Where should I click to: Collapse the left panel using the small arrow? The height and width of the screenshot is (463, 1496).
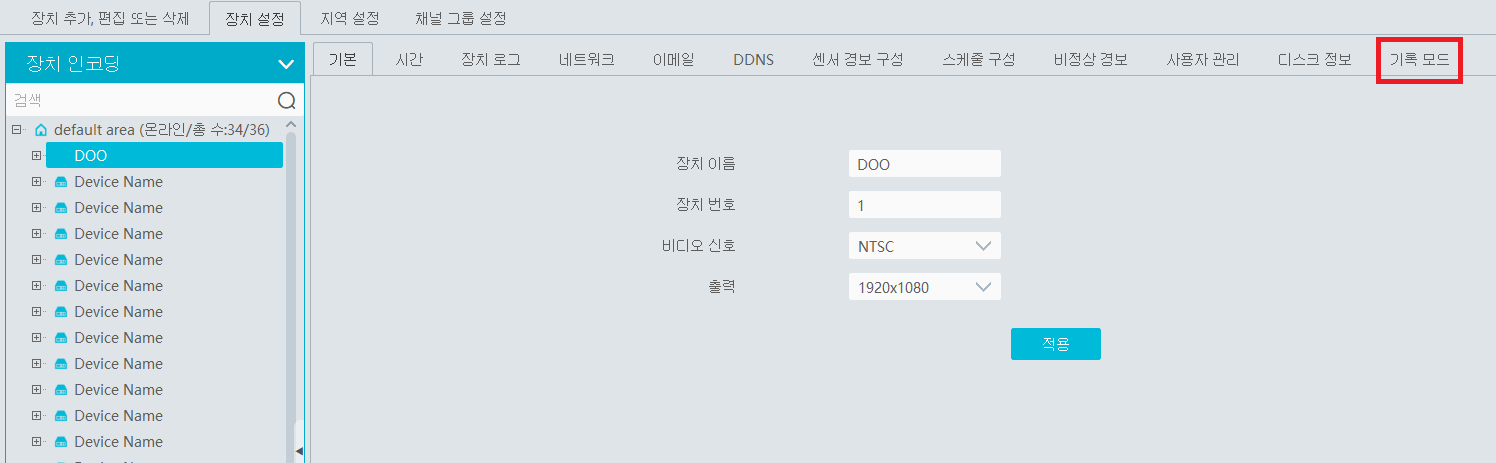click(x=299, y=451)
